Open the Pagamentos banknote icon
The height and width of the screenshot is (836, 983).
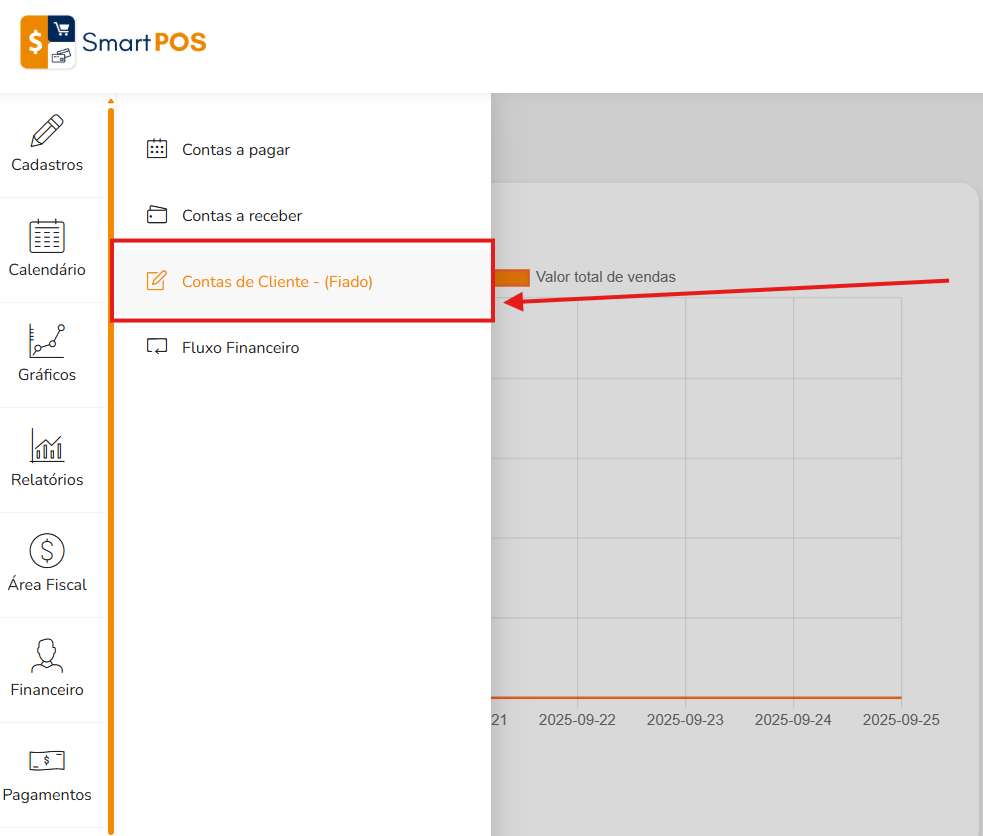[x=47, y=761]
